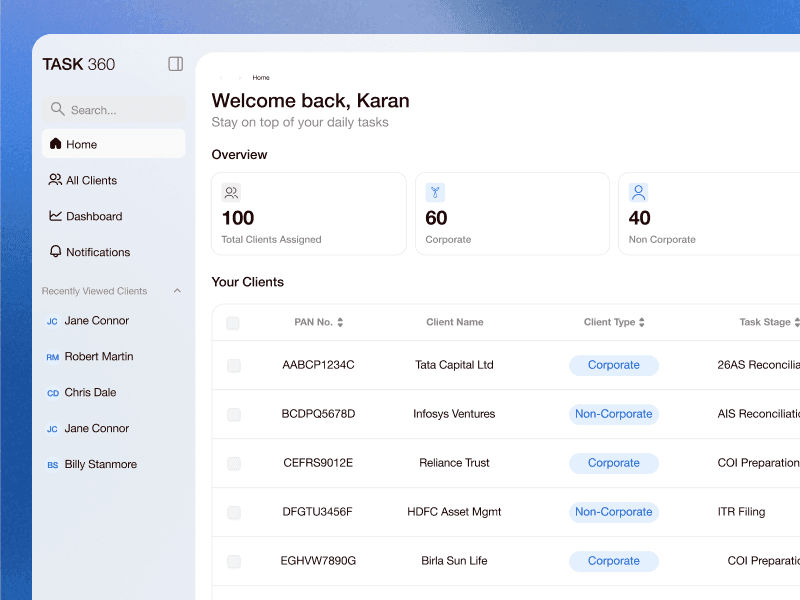The height and width of the screenshot is (600, 800).
Task: Check the Birla Sun Life row checkbox
Action: point(234,561)
